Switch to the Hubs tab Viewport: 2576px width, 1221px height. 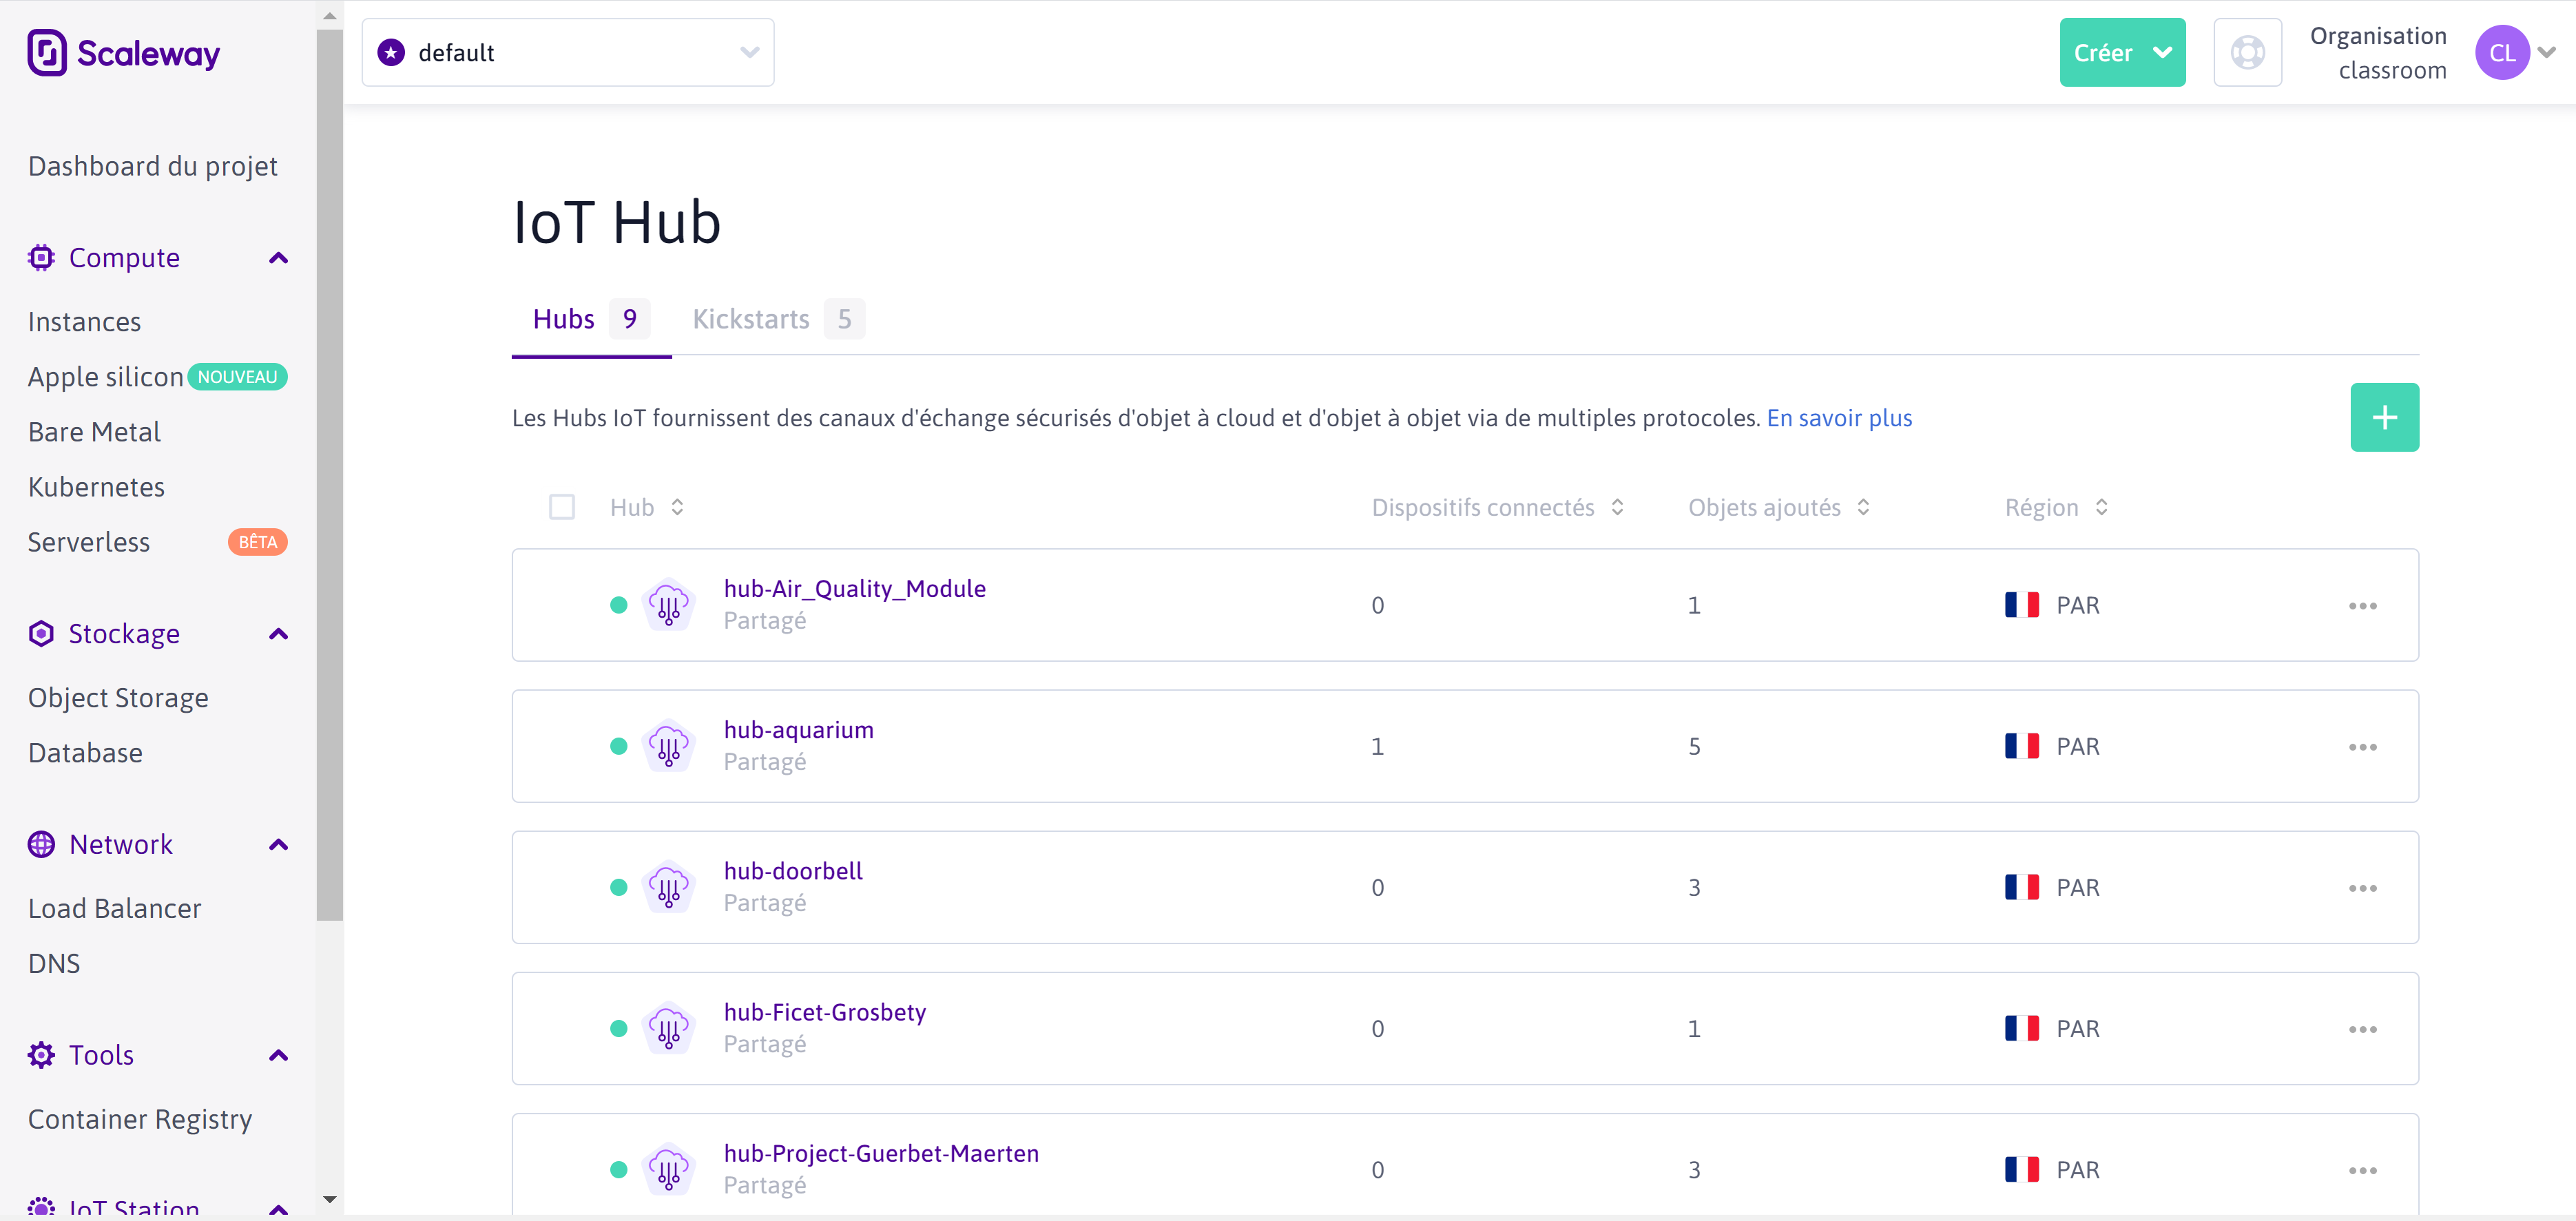(591, 319)
